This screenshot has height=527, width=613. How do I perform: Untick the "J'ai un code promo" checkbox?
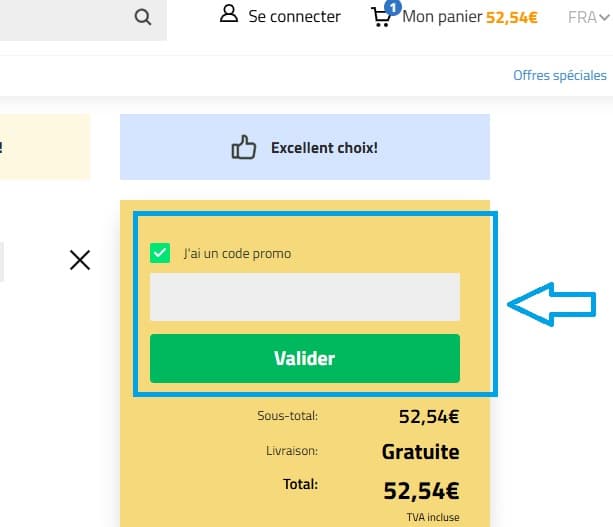click(x=160, y=253)
